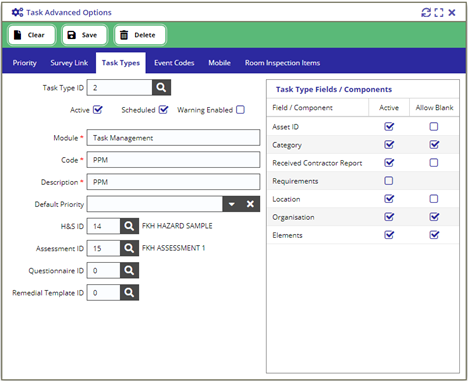Enable Requirements Active checkbox
Screen dimensions: 468x381
pos(389,181)
